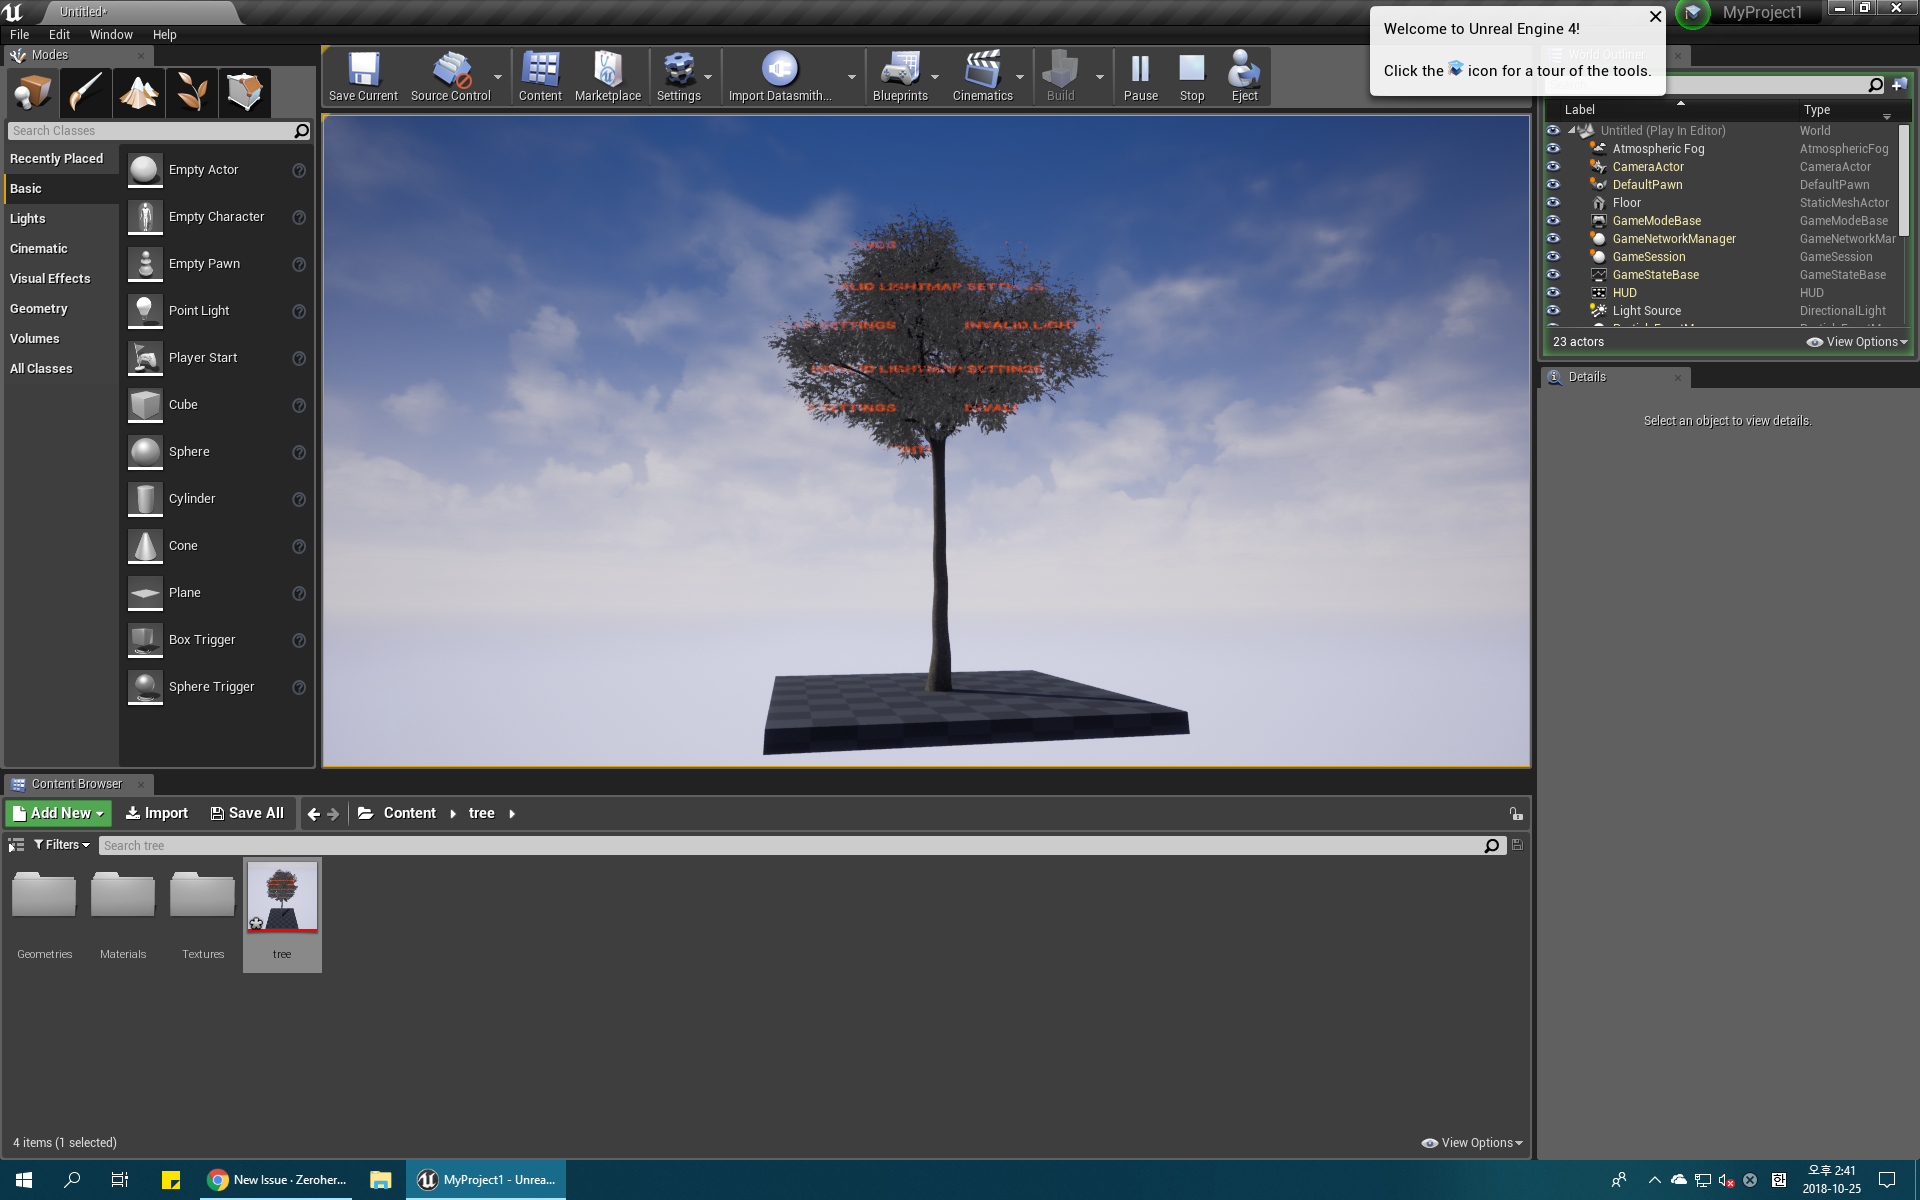Open the Help menu
The image size is (1920, 1200).
[x=164, y=35]
